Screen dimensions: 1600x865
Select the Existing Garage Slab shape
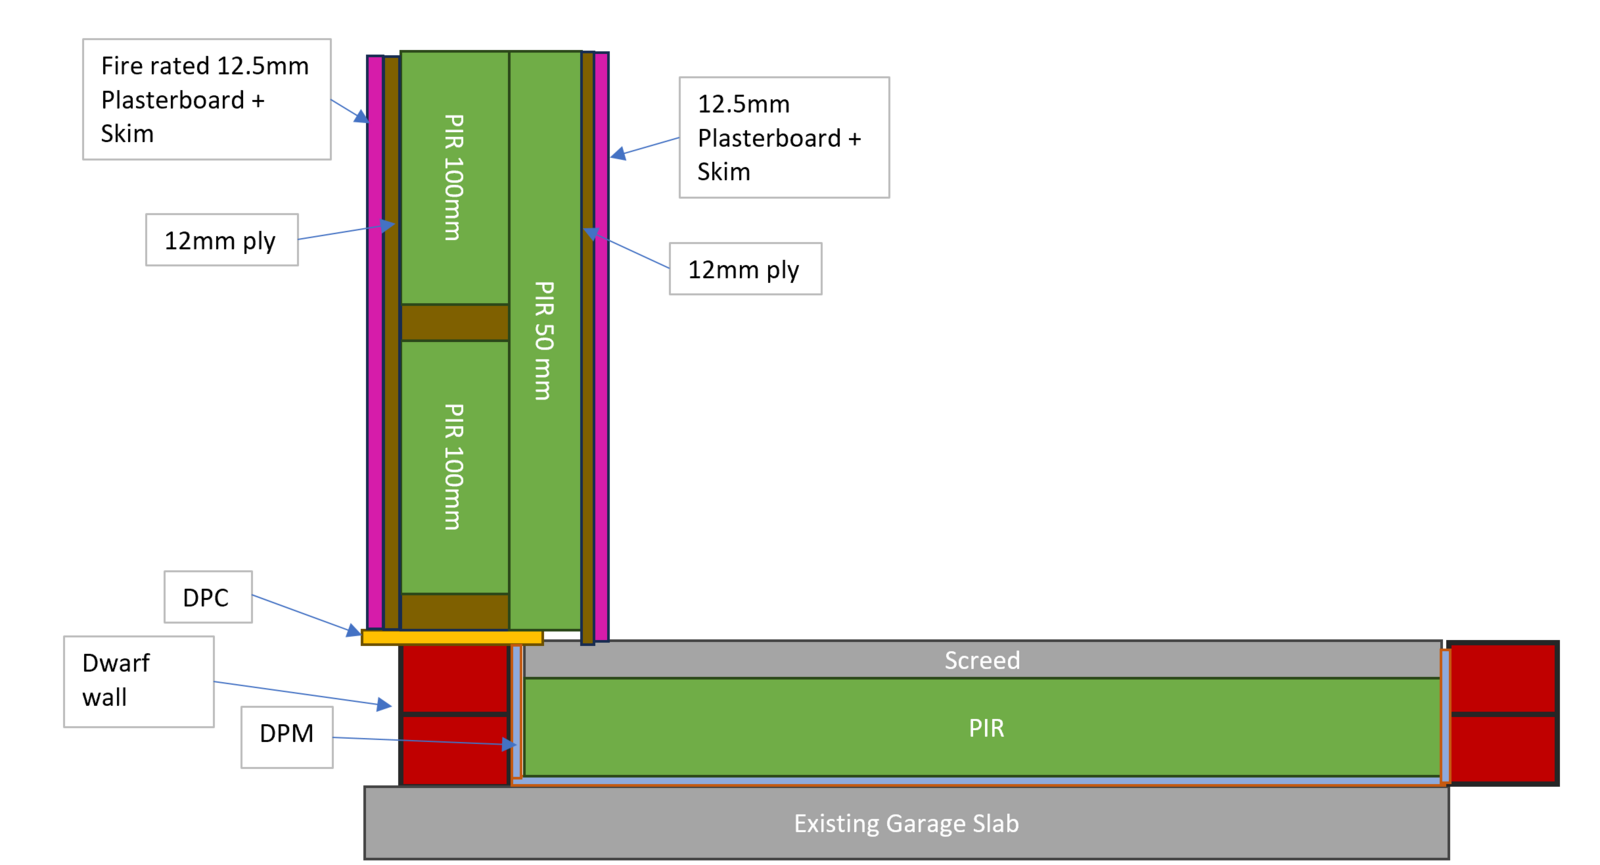(906, 823)
